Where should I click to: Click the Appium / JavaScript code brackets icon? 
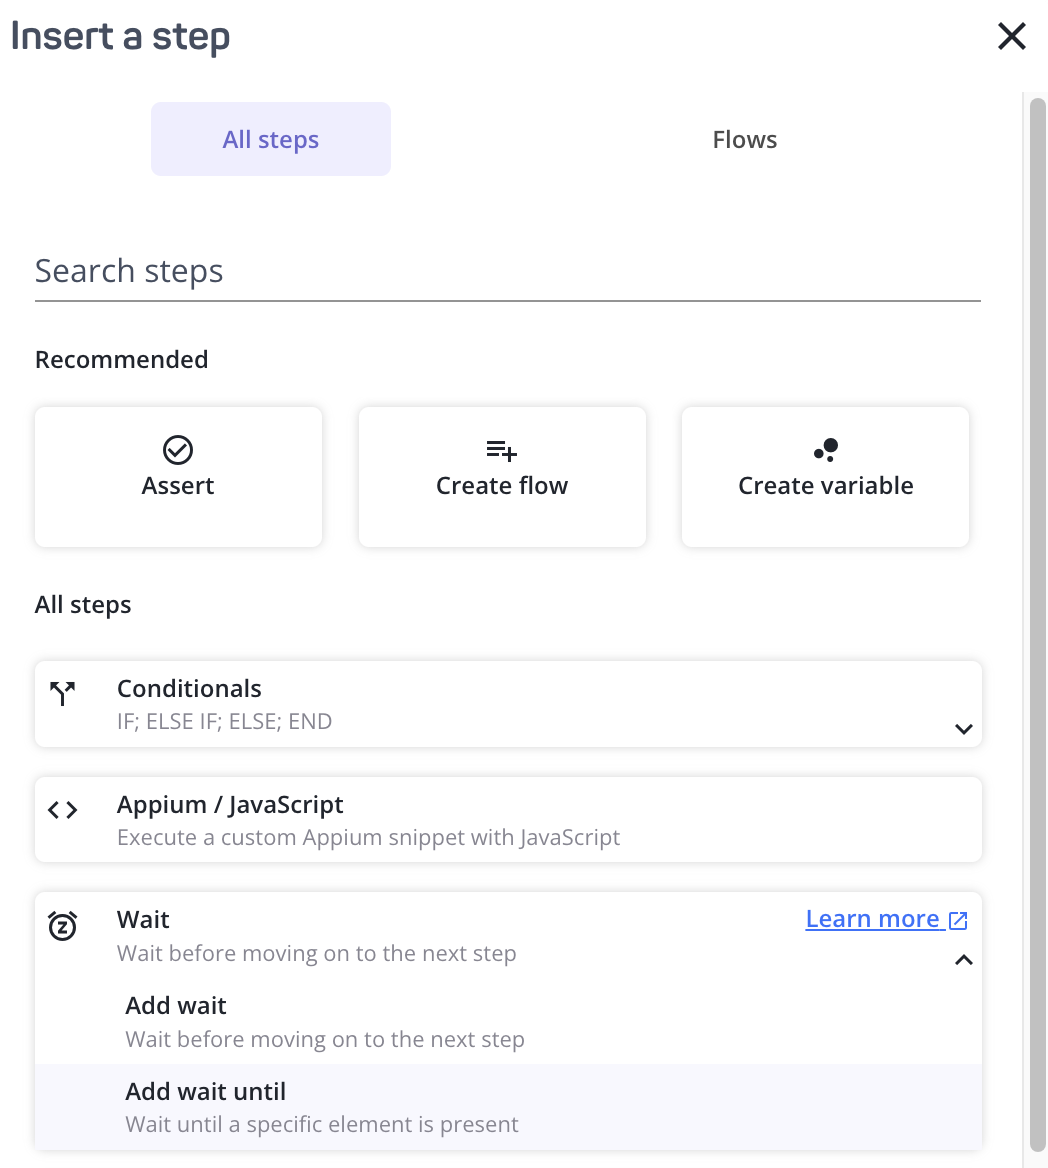click(x=63, y=810)
